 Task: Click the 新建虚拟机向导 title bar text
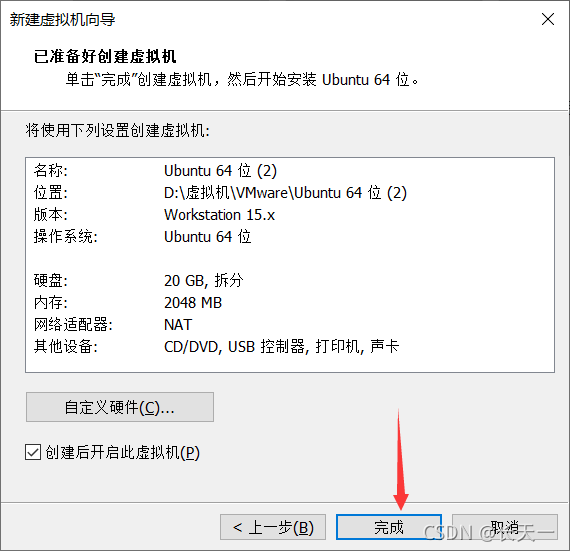(x=62, y=20)
